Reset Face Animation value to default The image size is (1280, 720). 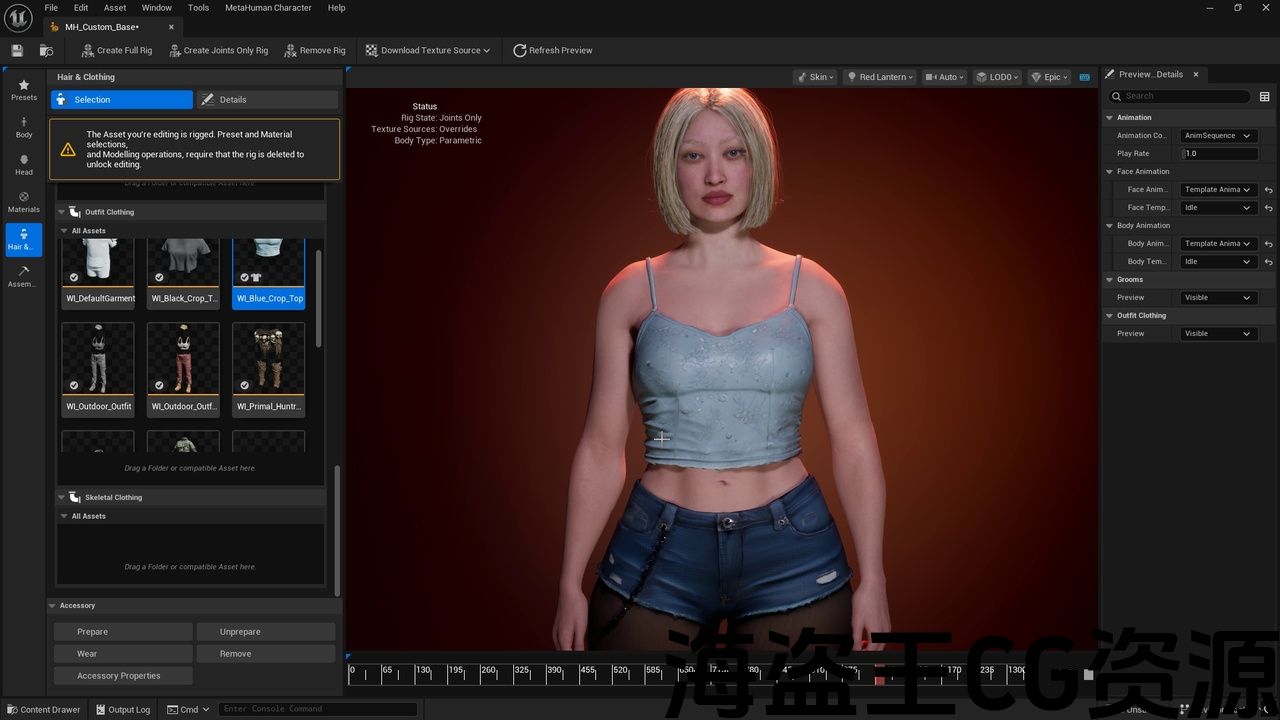tap(1268, 190)
